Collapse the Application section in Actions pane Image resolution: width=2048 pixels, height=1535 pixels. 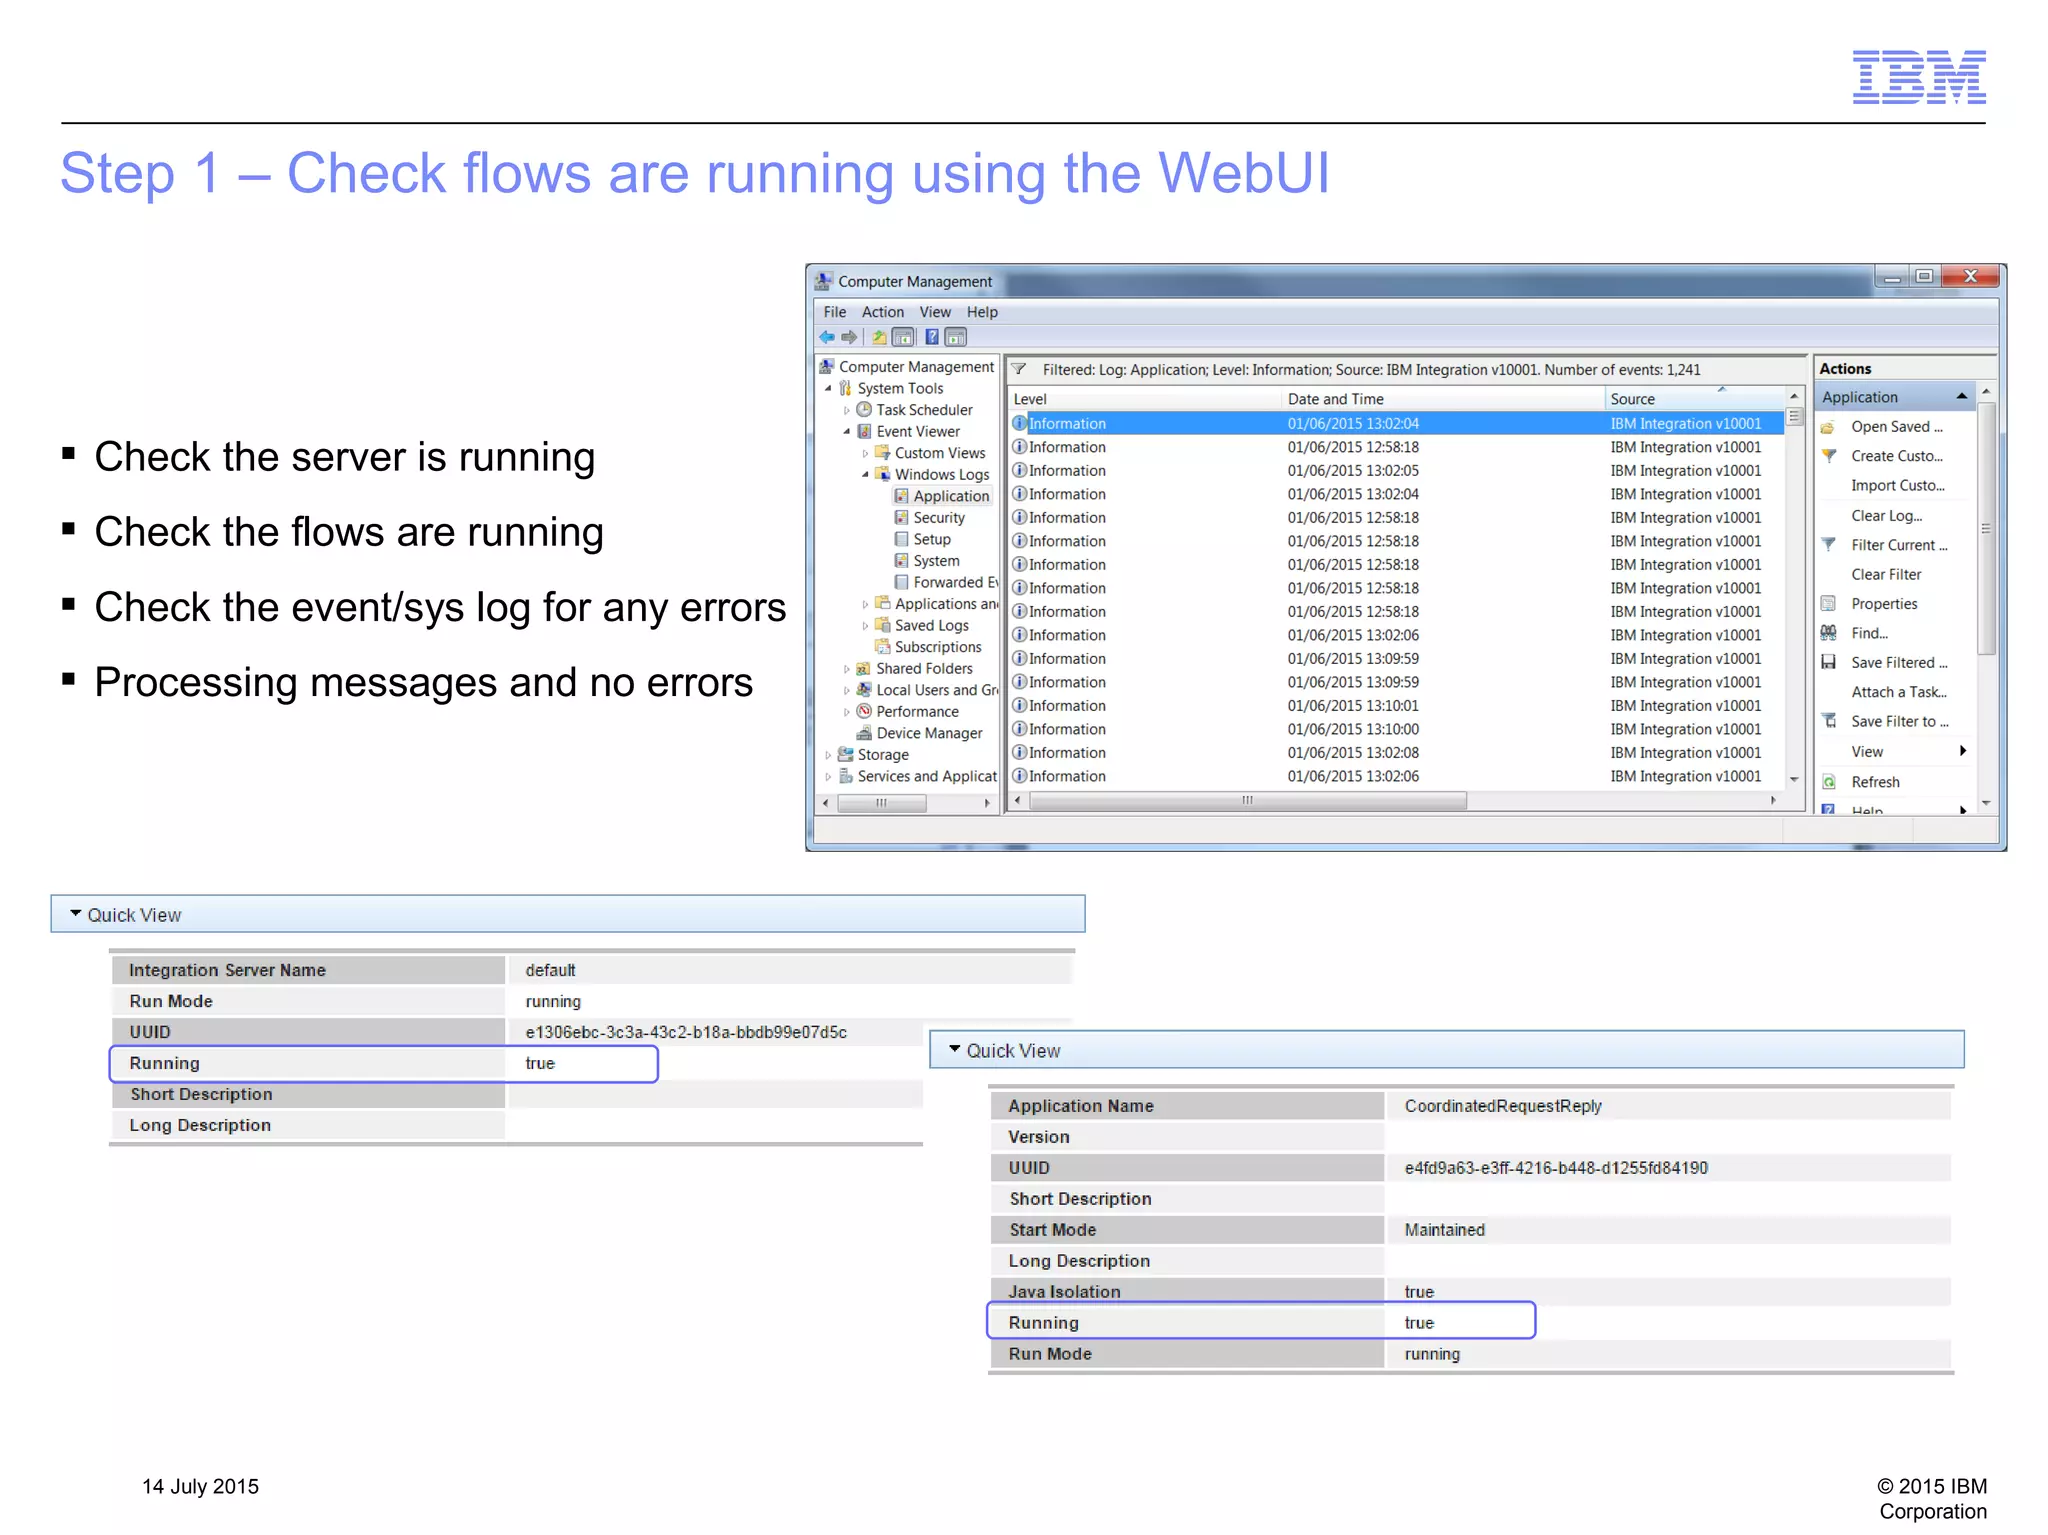click(x=1962, y=397)
